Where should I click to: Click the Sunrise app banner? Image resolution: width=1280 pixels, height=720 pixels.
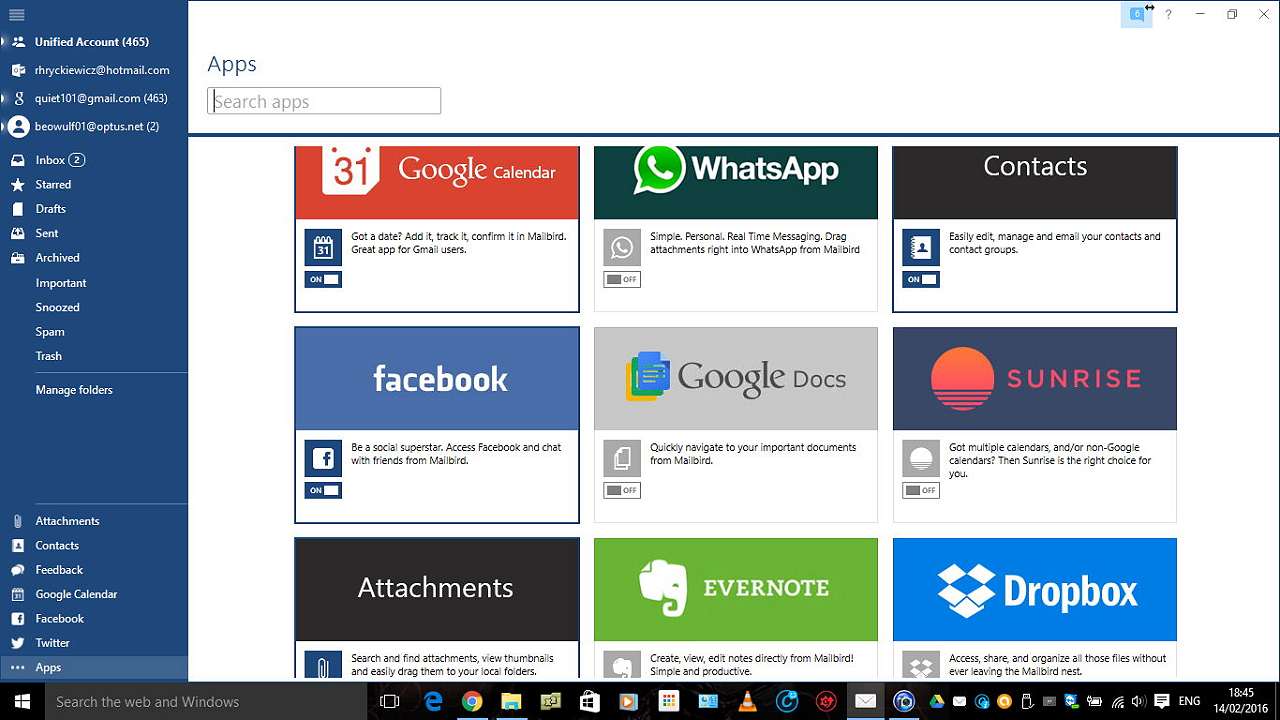tap(1035, 379)
